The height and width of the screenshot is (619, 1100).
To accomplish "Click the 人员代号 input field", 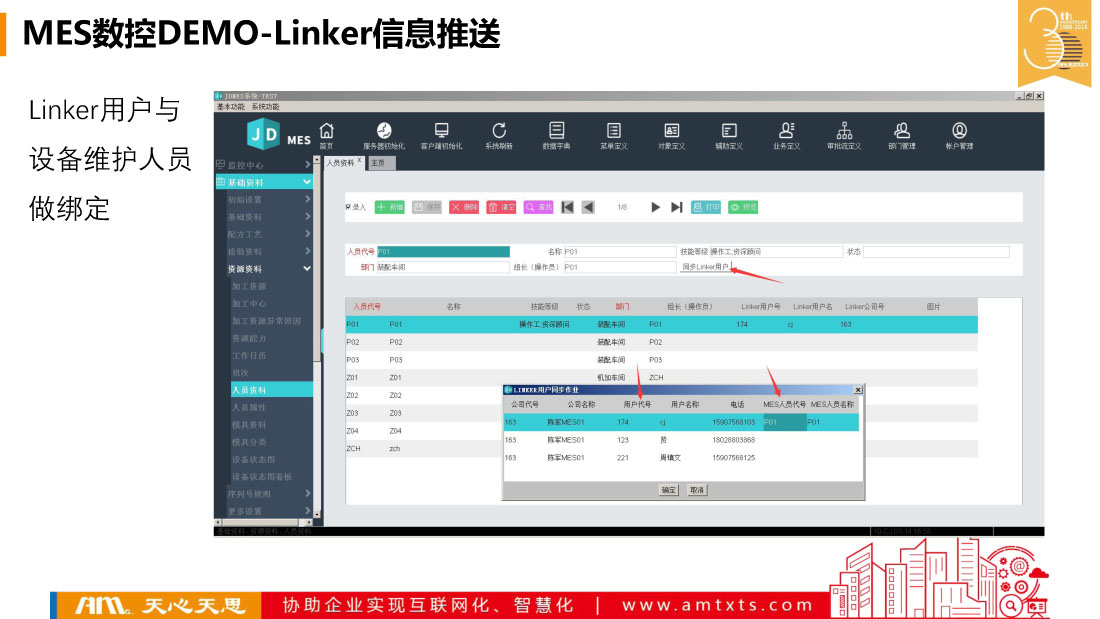I will tap(442, 252).
